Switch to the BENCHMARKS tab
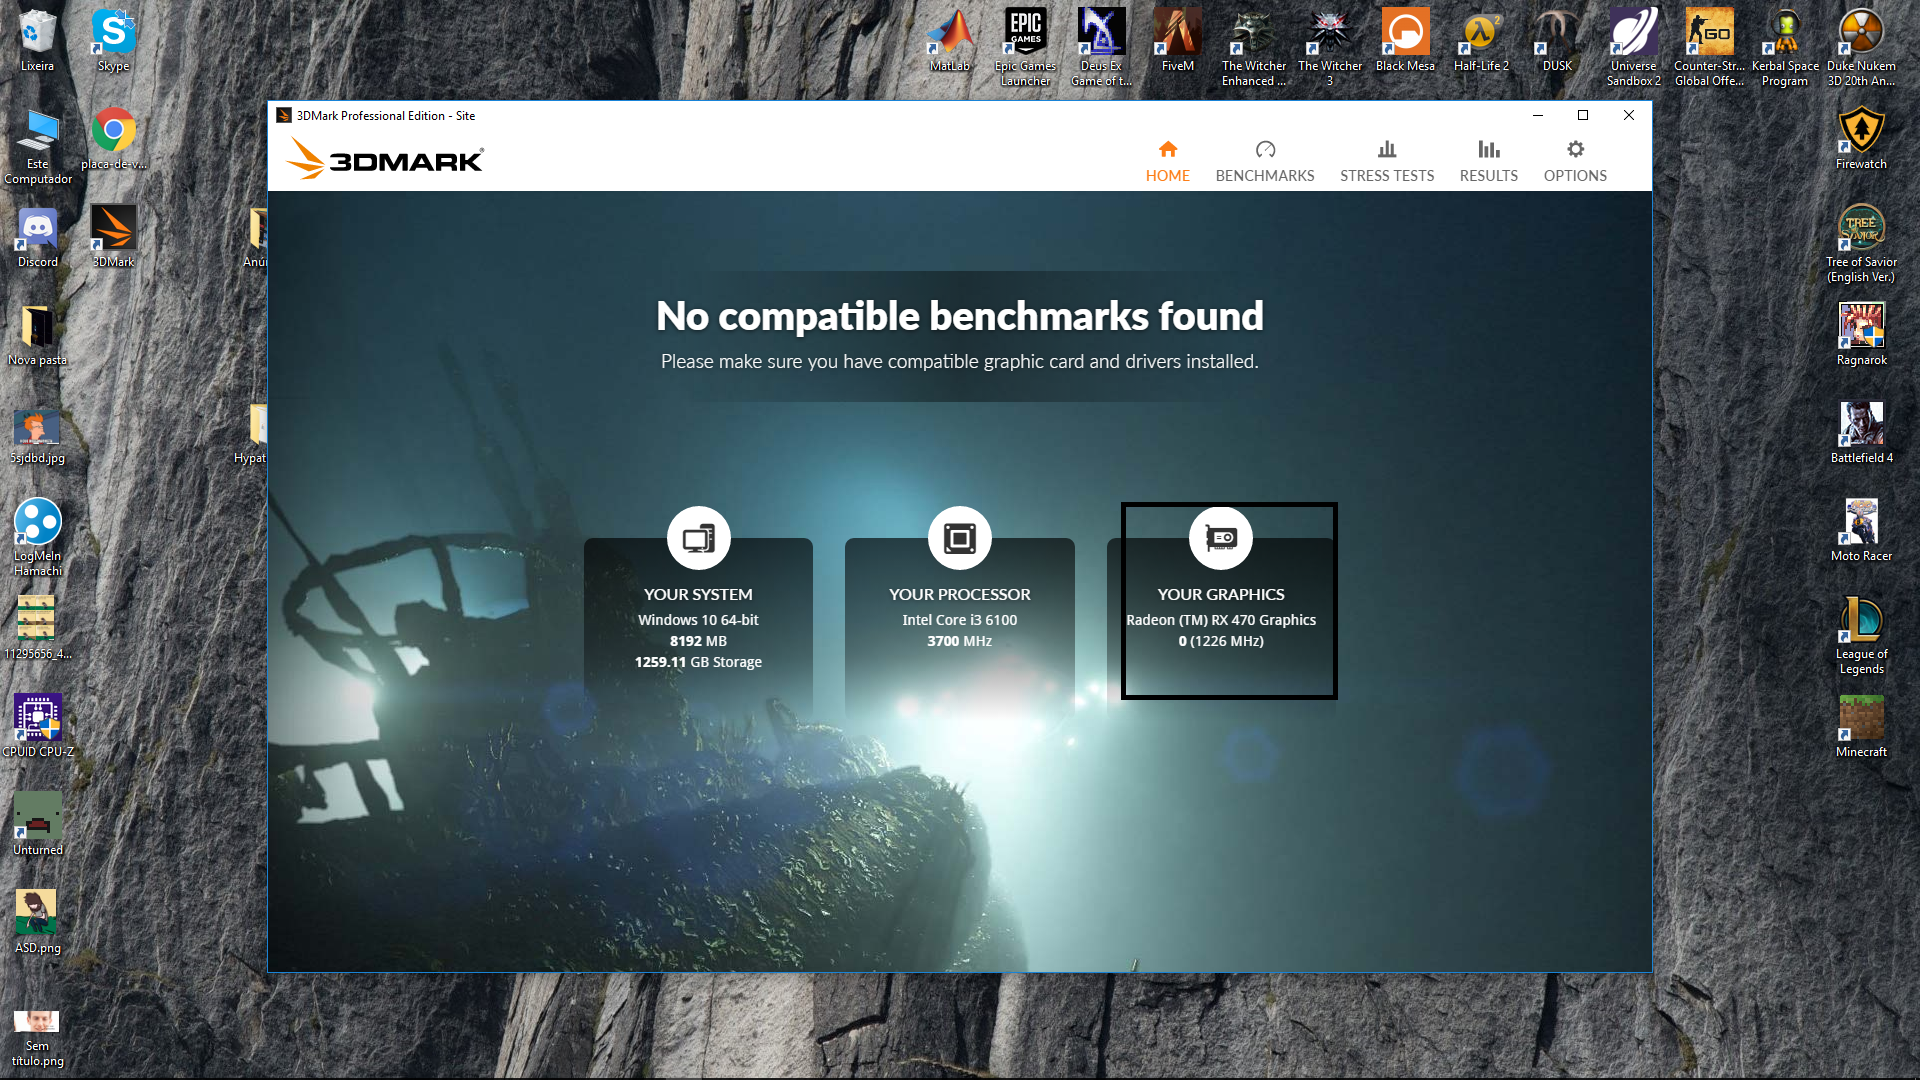Viewport: 1920px width, 1080px height. click(x=1265, y=161)
